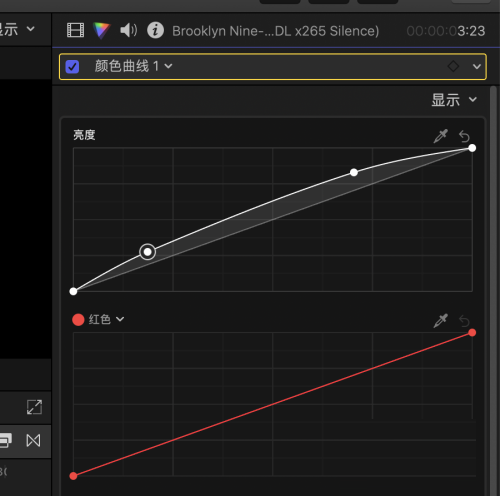Viewport: 500px width, 496px height.
Task: Disable the 颜色曲线 1 effect checkbox
Action: pos(72,66)
